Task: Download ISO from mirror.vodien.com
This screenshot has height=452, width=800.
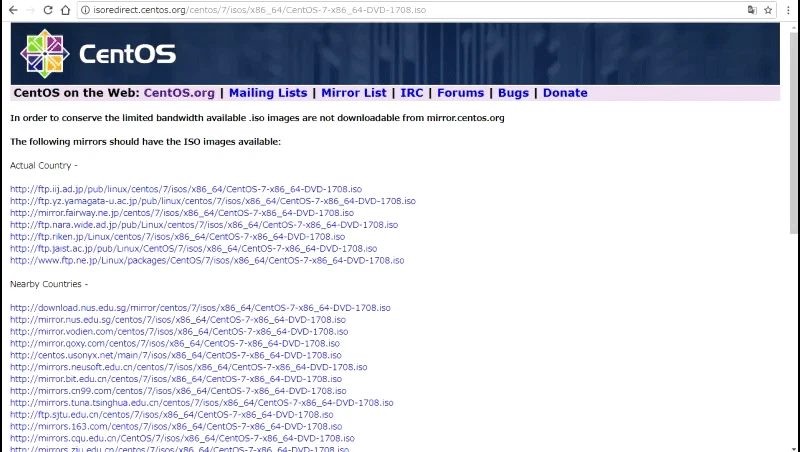Action: click(179, 332)
